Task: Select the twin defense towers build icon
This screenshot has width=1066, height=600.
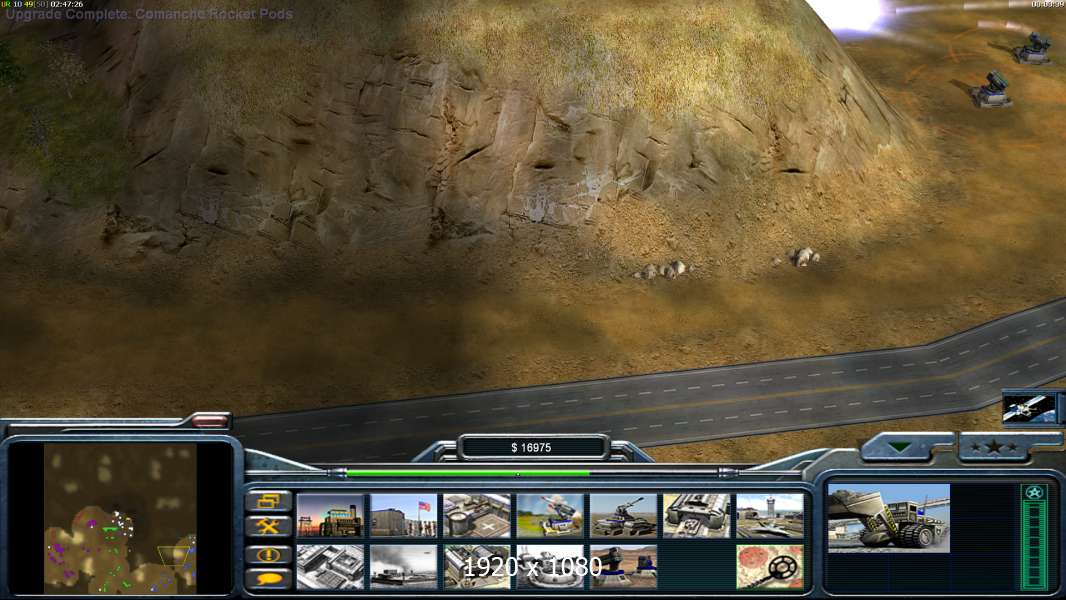Action: click(x=623, y=566)
